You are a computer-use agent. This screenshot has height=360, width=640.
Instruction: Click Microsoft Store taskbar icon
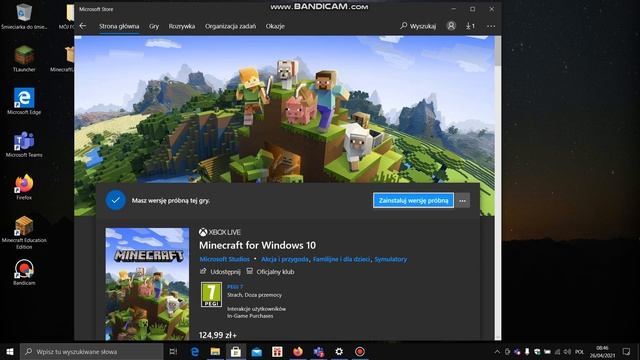(x=236, y=351)
